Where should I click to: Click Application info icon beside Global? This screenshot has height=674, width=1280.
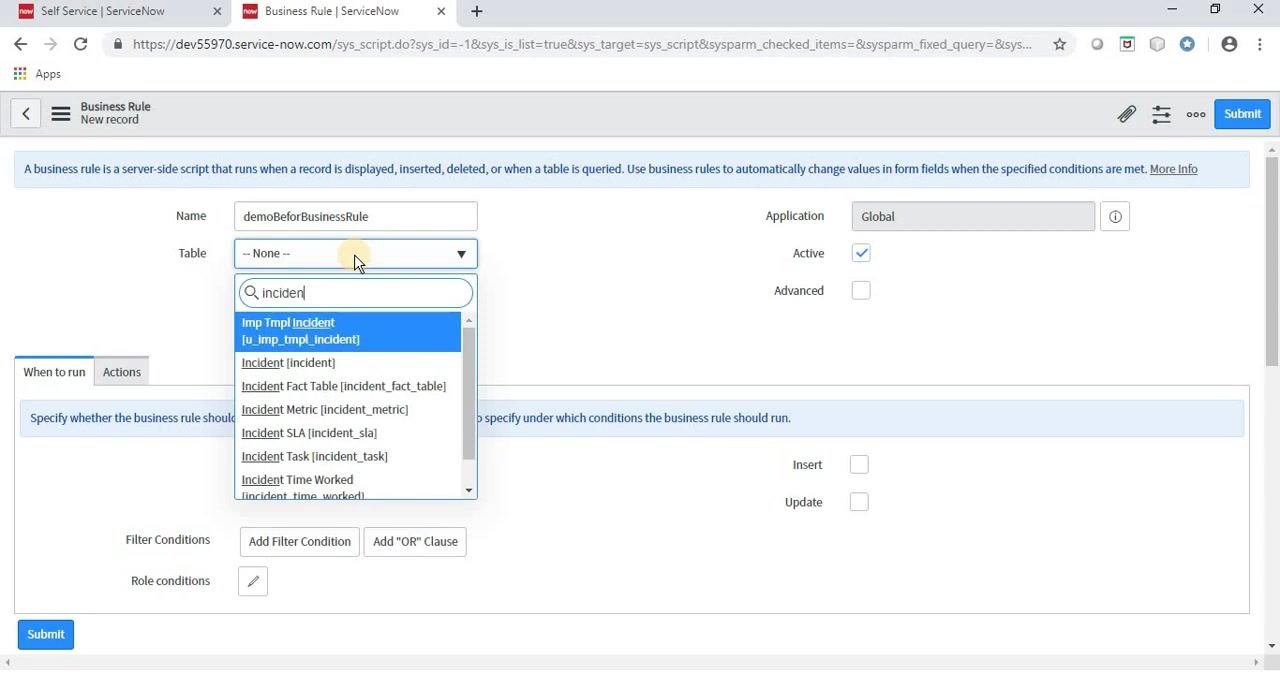[1115, 216]
